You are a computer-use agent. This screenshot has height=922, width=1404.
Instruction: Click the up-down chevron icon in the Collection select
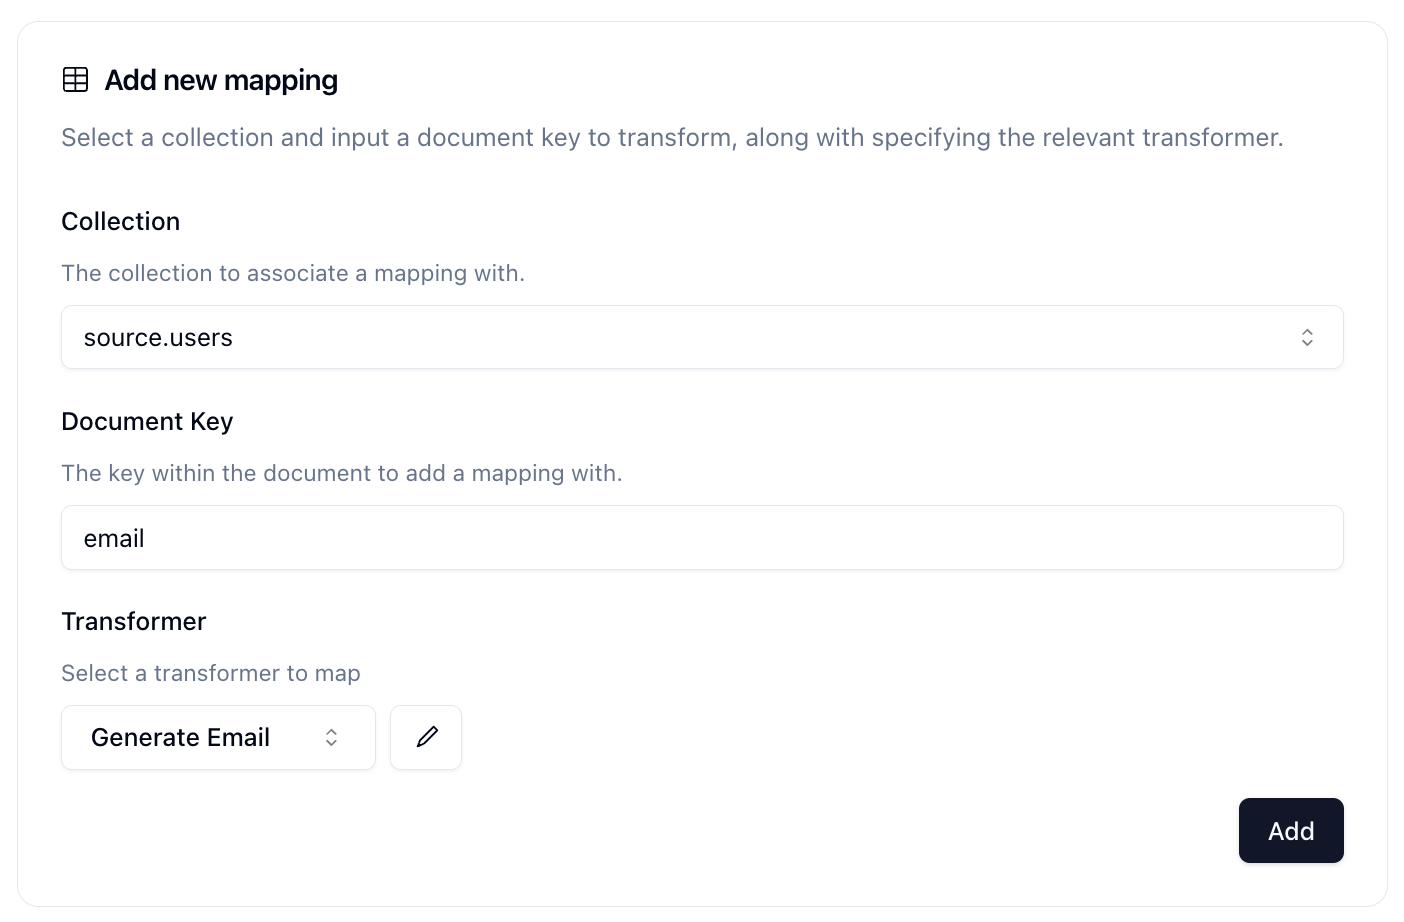tap(1307, 338)
